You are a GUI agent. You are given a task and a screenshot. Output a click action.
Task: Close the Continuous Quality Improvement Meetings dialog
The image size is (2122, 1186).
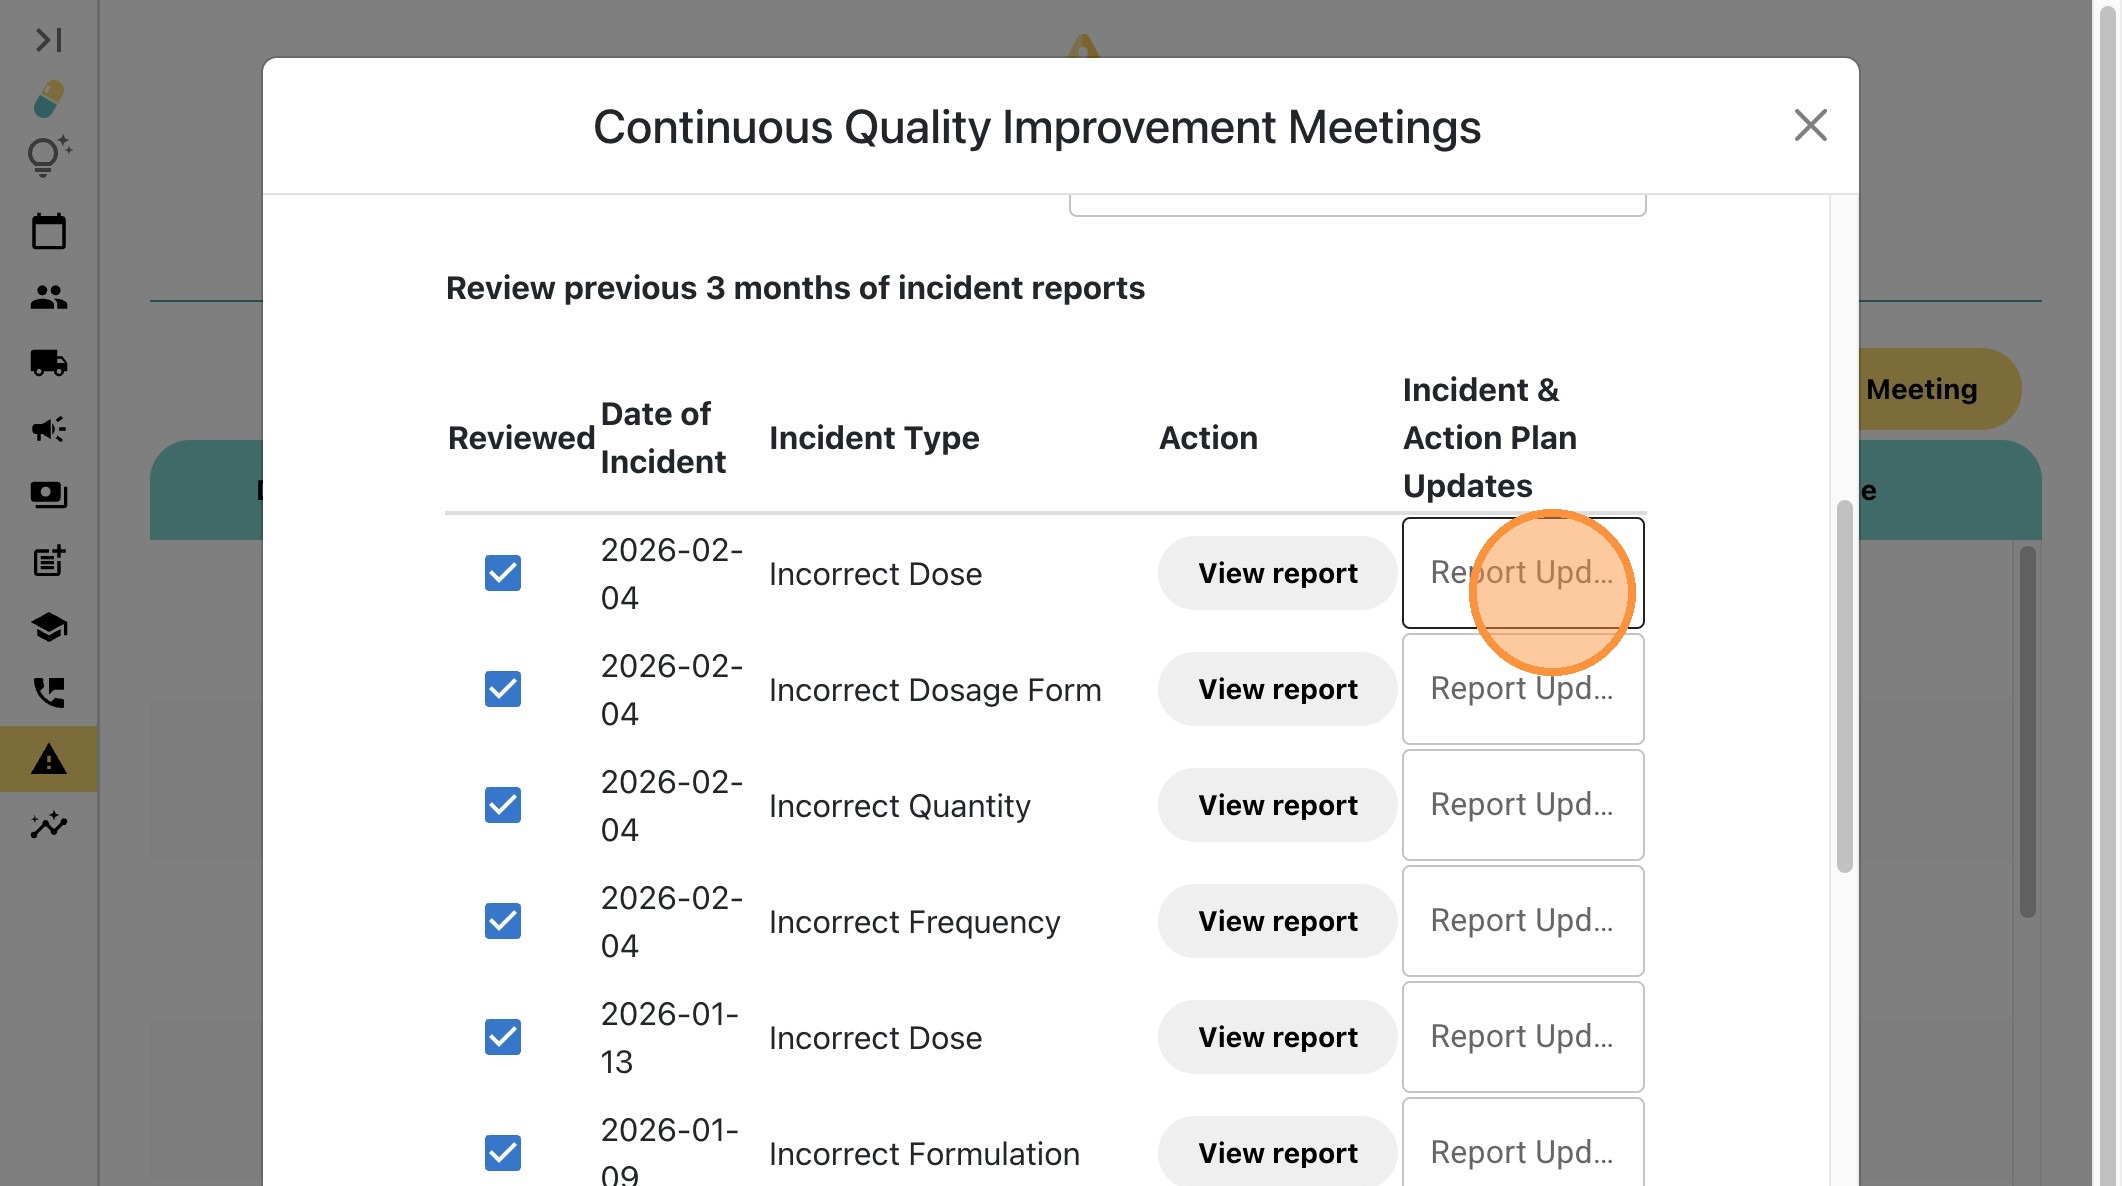[1810, 126]
